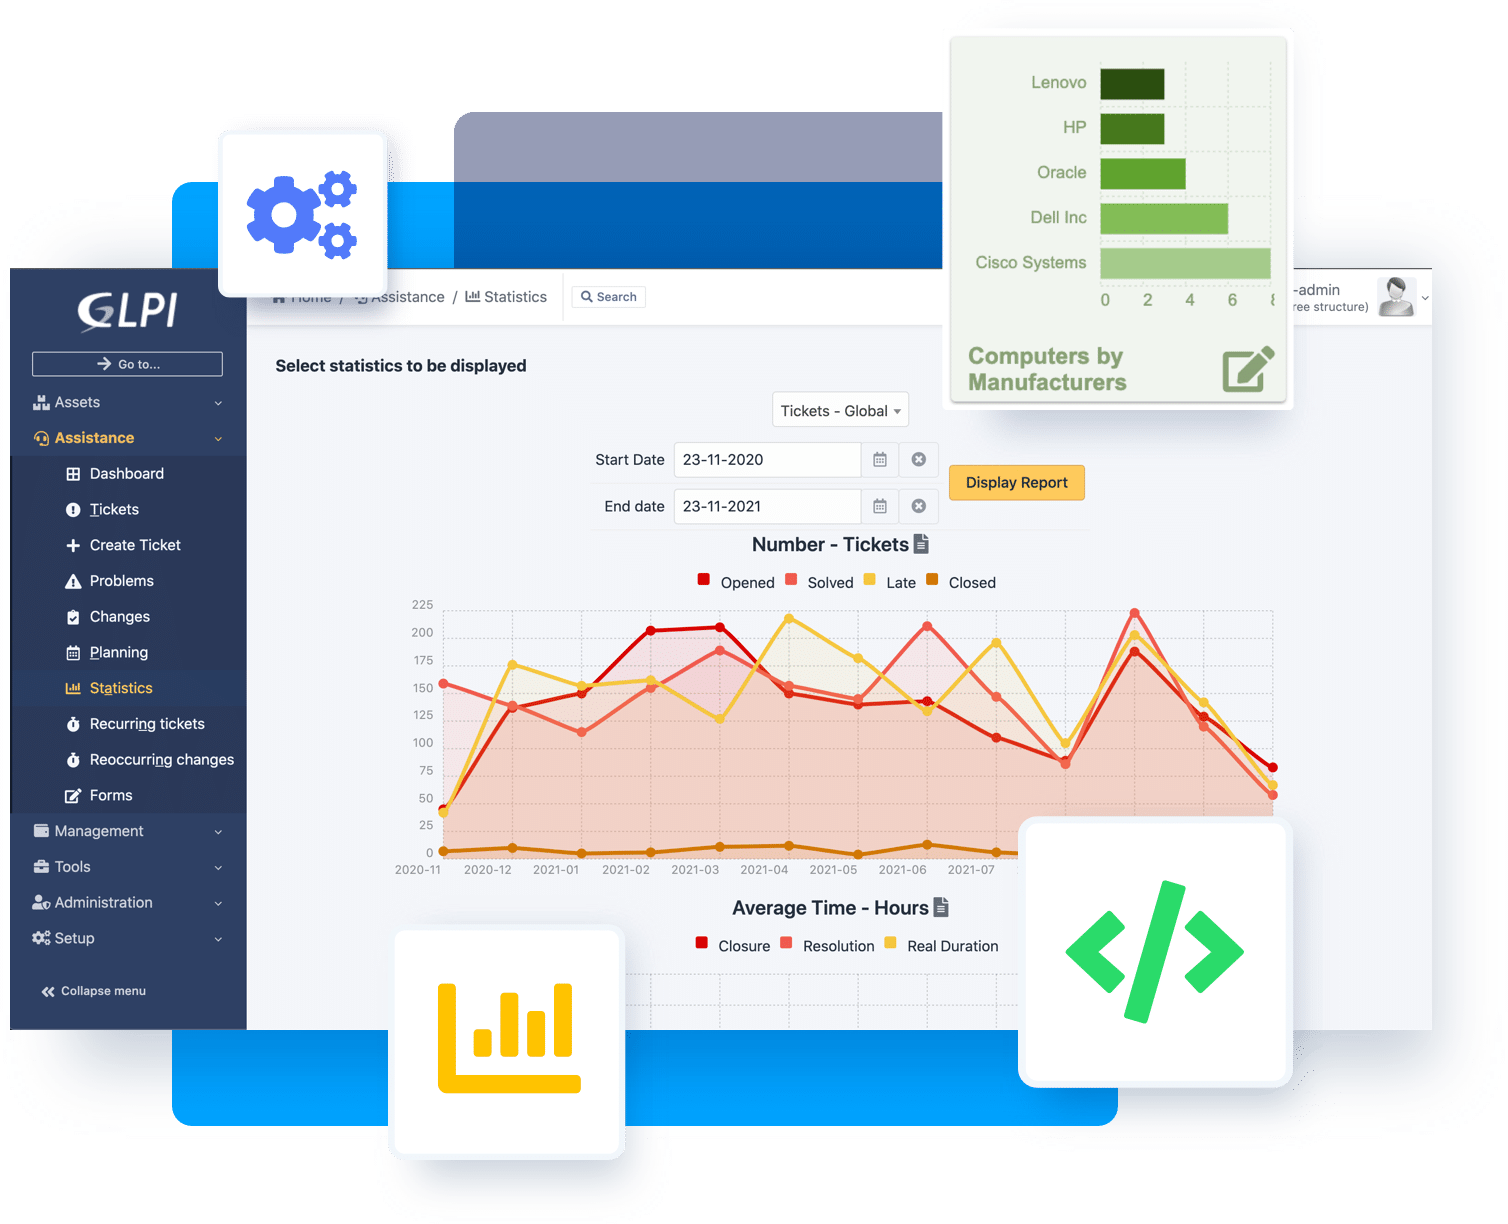Click the Planning calendar icon in sidebar
The image size is (1508, 1224).
click(73, 653)
